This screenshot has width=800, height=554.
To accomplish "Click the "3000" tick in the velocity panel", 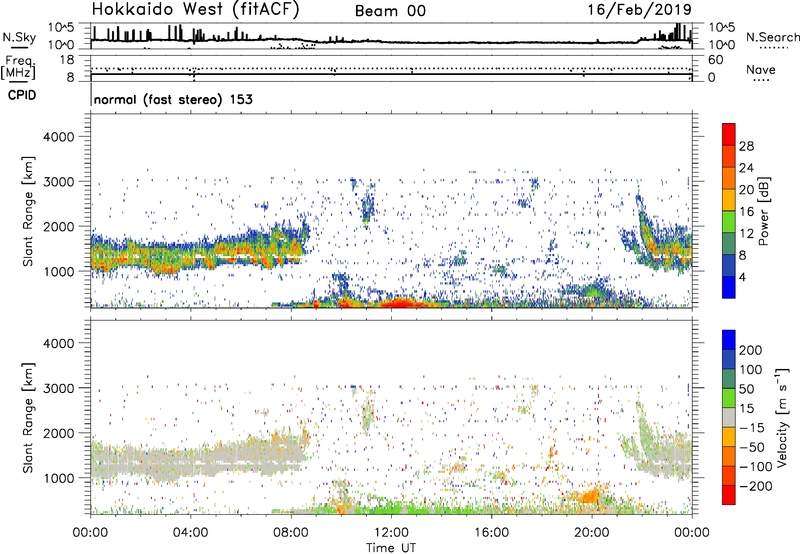I will [x=59, y=388].
